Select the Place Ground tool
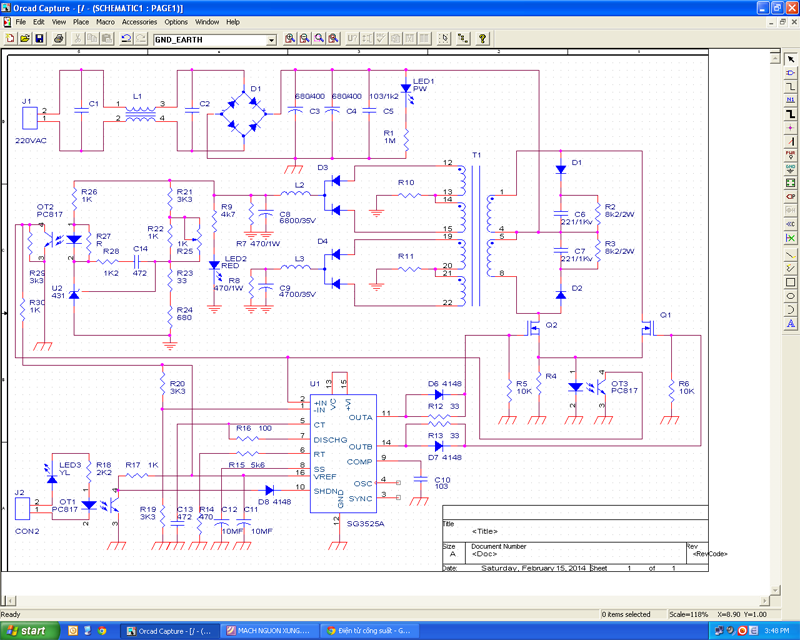Viewport: 800px width, 640px height. pyautogui.click(x=790, y=169)
